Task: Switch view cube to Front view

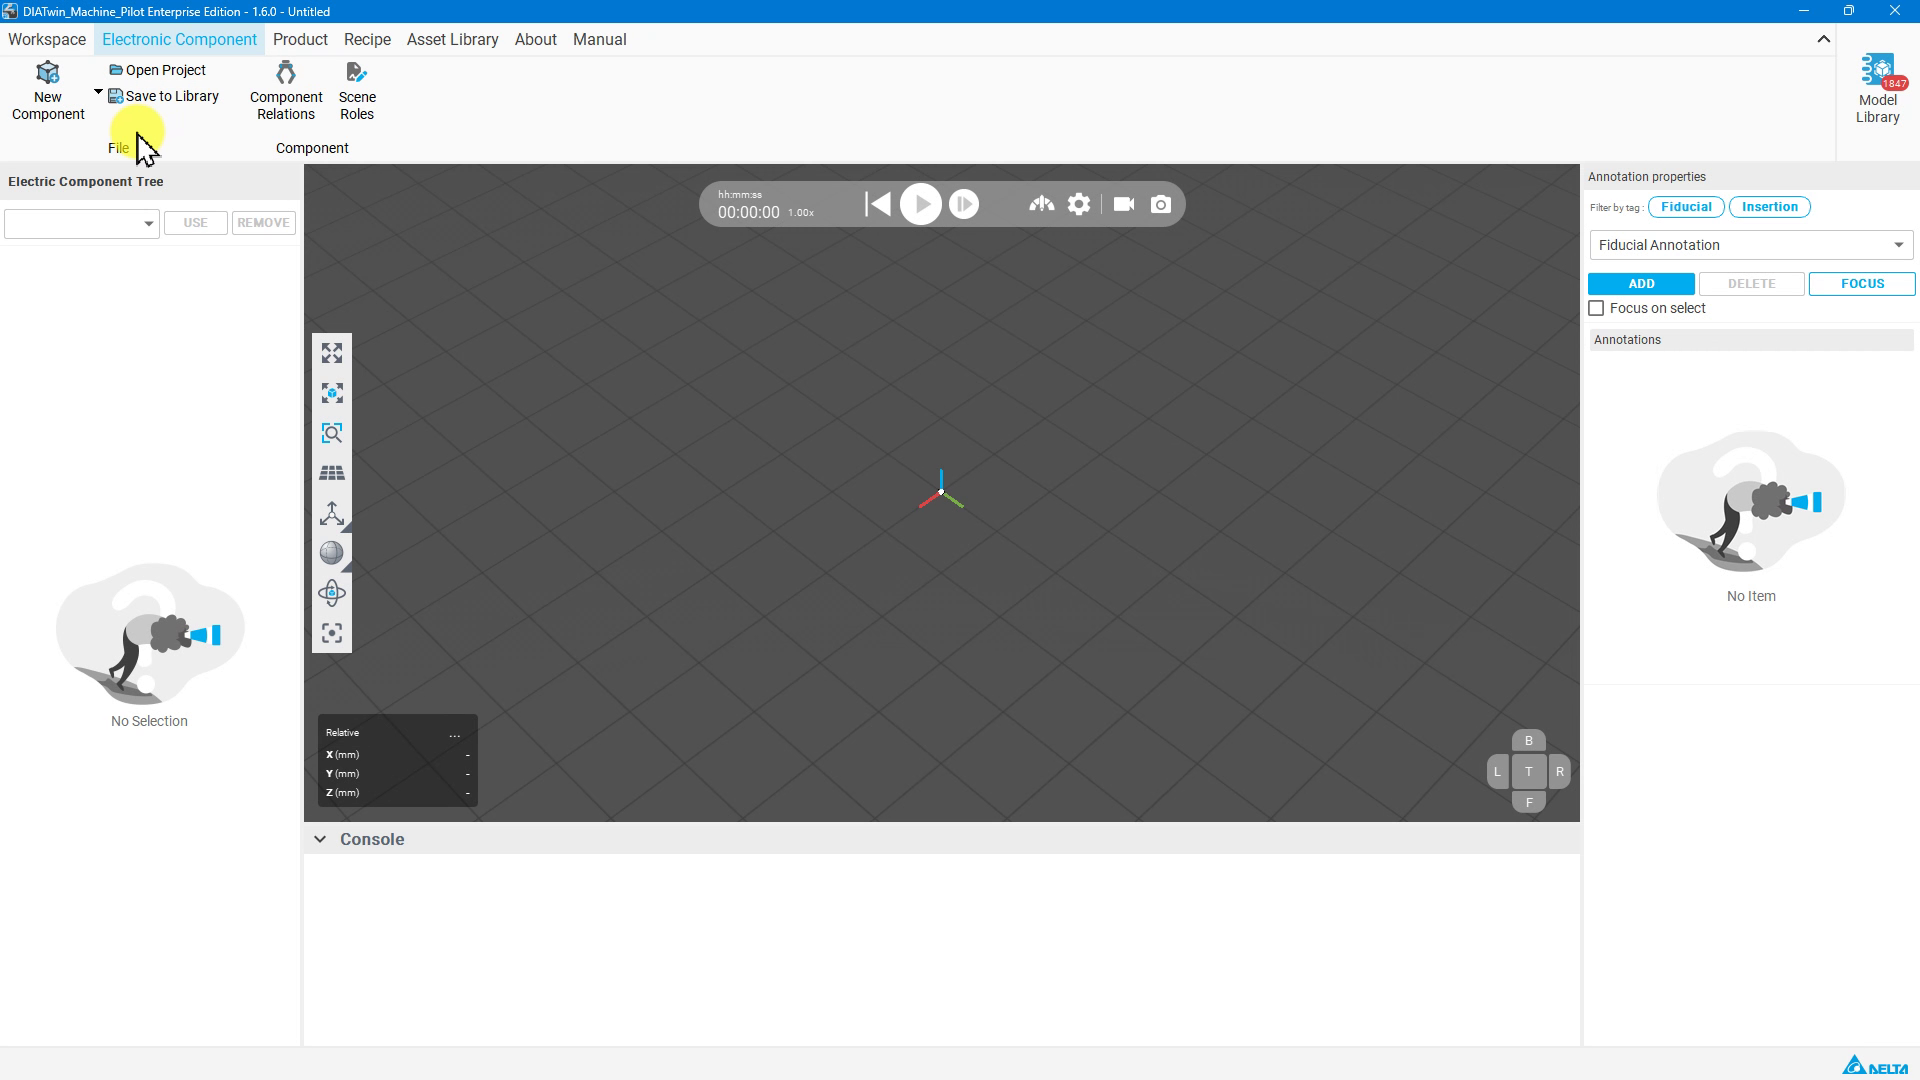Action: pyautogui.click(x=1528, y=802)
